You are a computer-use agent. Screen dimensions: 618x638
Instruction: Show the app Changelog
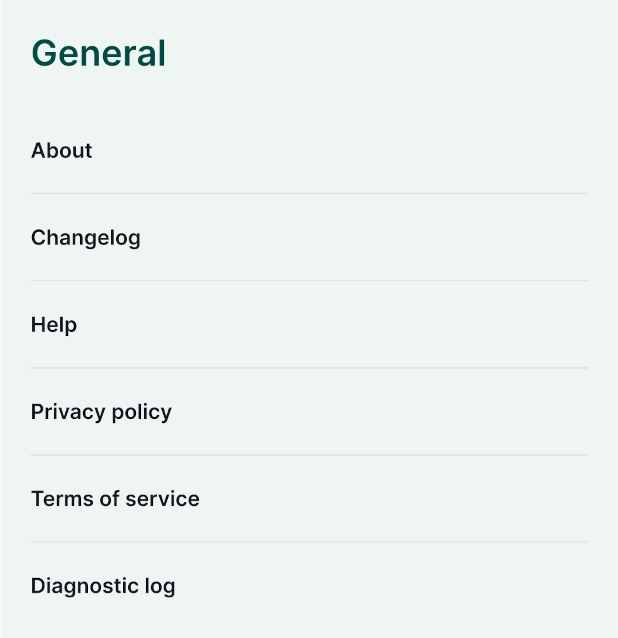click(86, 238)
